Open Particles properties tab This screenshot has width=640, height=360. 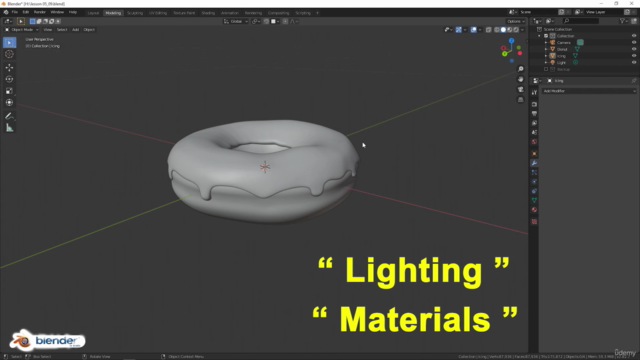coord(534,172)
